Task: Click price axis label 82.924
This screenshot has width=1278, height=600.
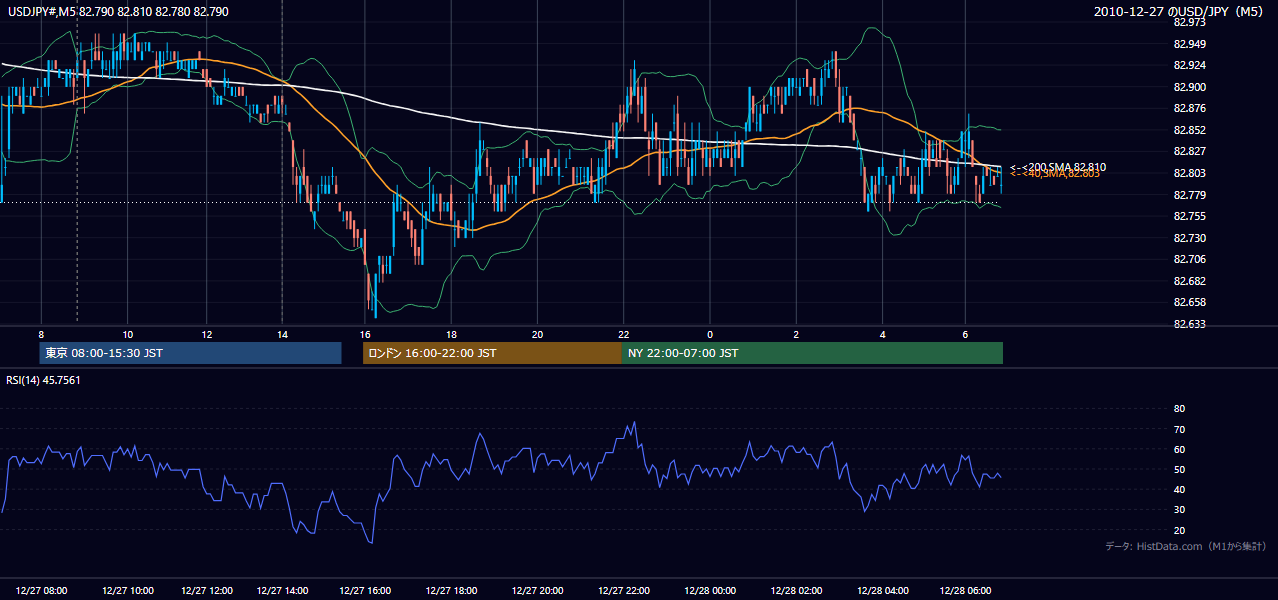Action: pyautogui.click(x=1189, y=66)
